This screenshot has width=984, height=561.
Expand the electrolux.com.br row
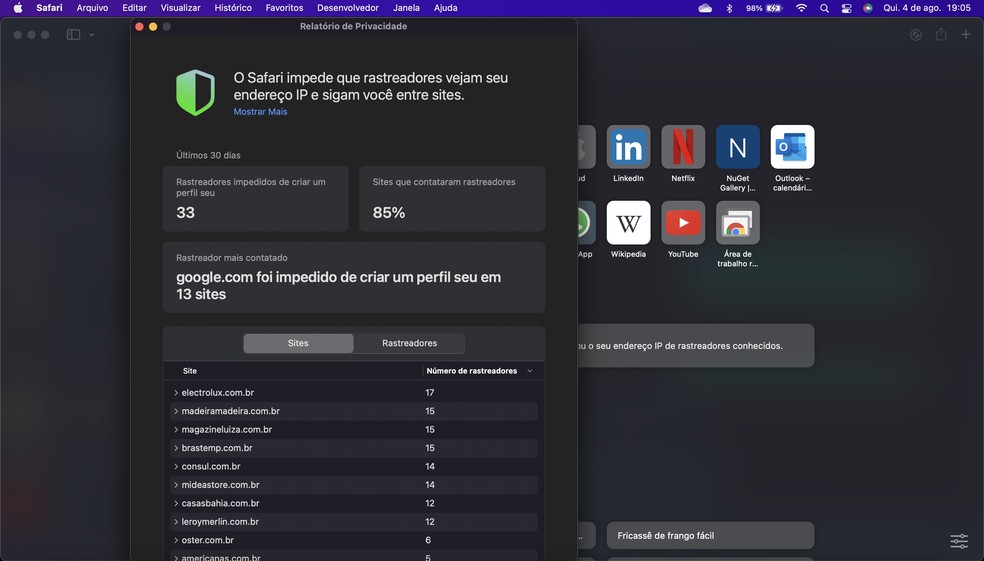click(x=176, y=393)
